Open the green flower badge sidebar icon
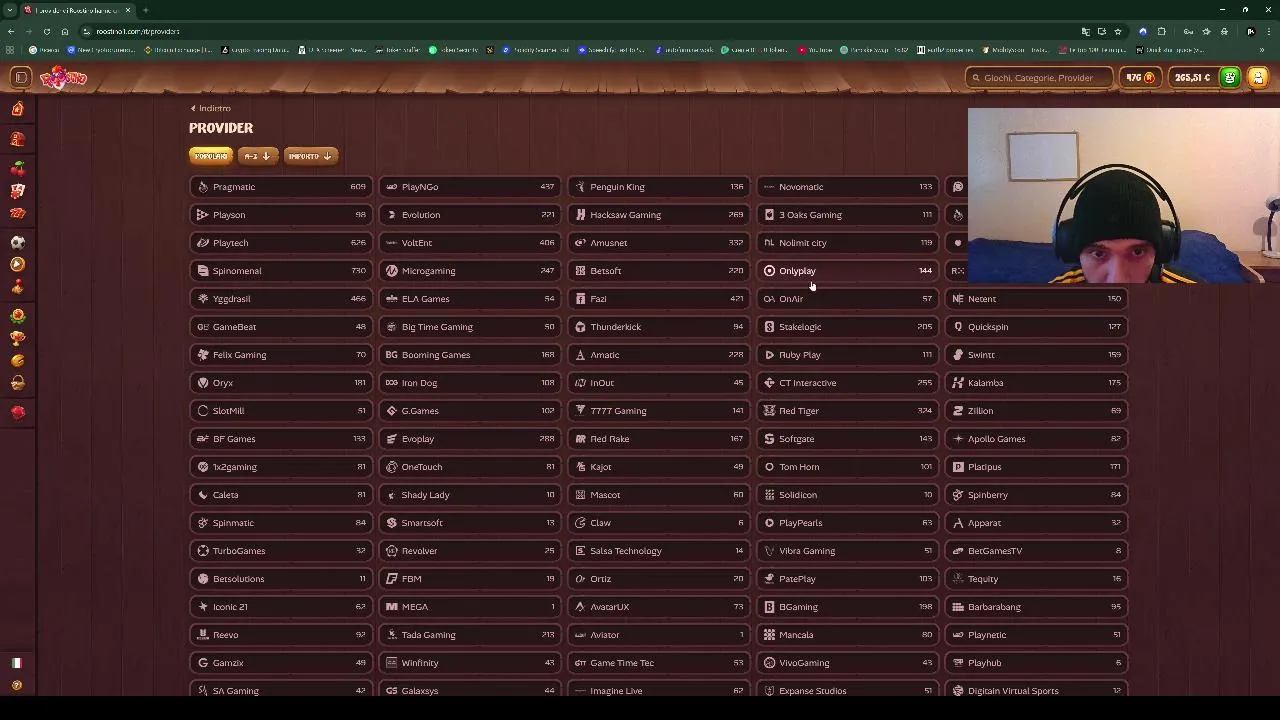This screenshot has height=720, width=1280. pyautogui.click(x=17, y=316)
